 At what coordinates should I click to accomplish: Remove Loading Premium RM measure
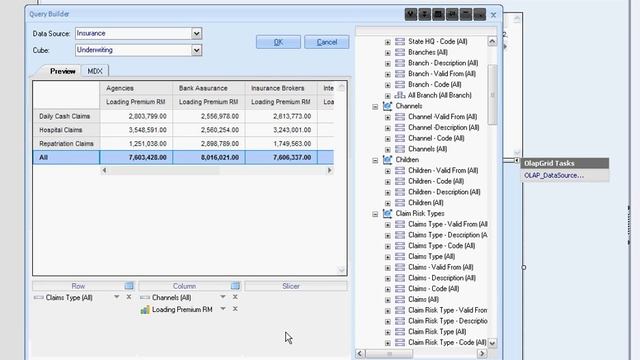[x=235, y=309]
